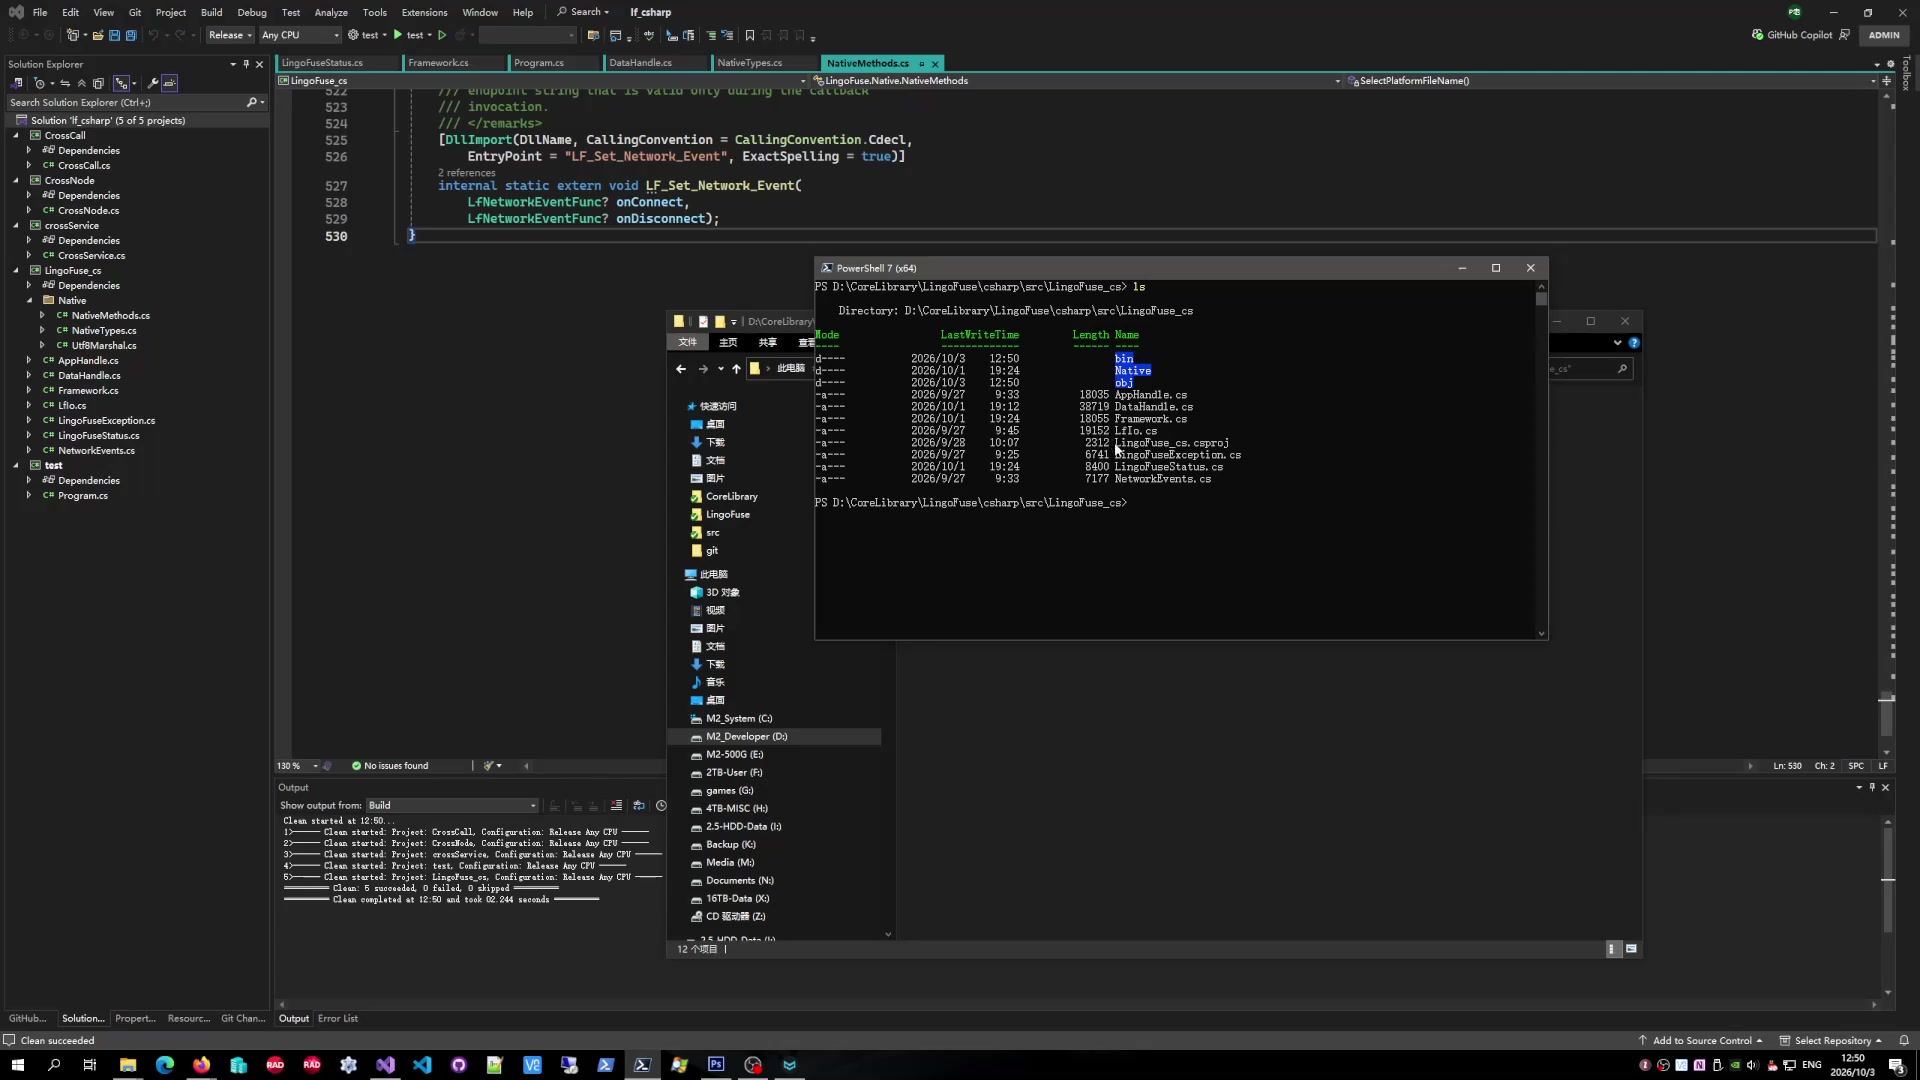Toggle pin on NativeMethods.cs tab
Screen dimensions: 1920x1080
pos(921,63)
